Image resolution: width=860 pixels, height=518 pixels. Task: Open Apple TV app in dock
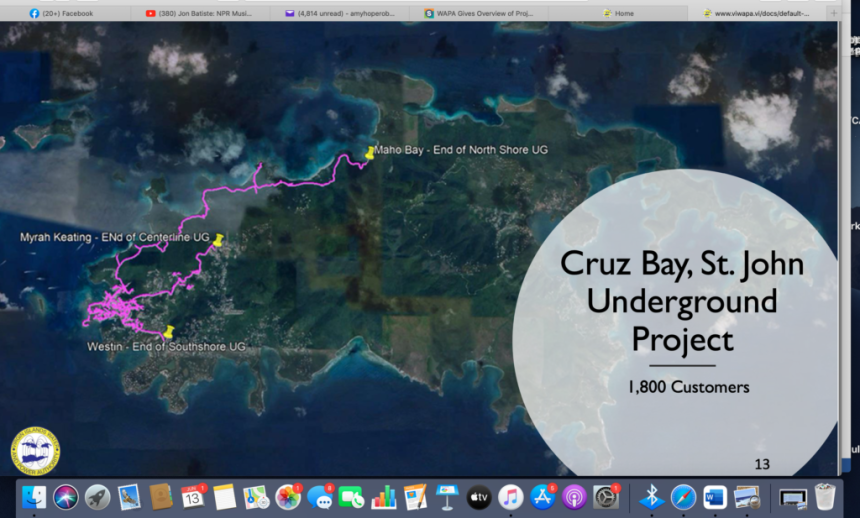pos(479,497)
